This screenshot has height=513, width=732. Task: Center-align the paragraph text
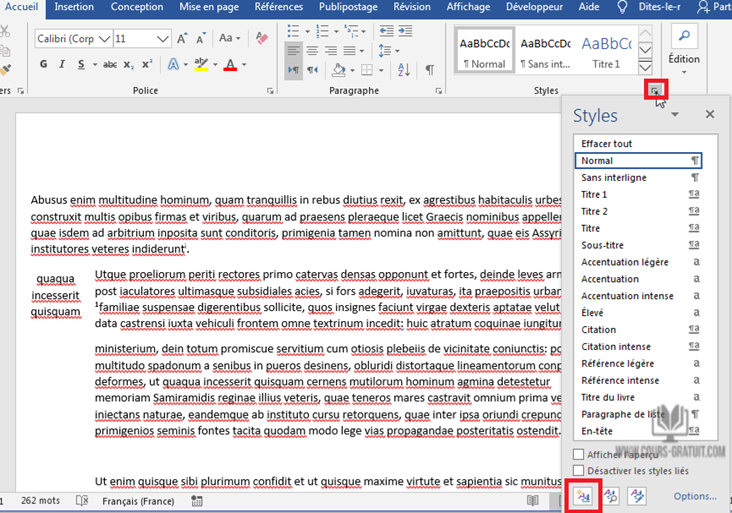click(x=314, y=50)
